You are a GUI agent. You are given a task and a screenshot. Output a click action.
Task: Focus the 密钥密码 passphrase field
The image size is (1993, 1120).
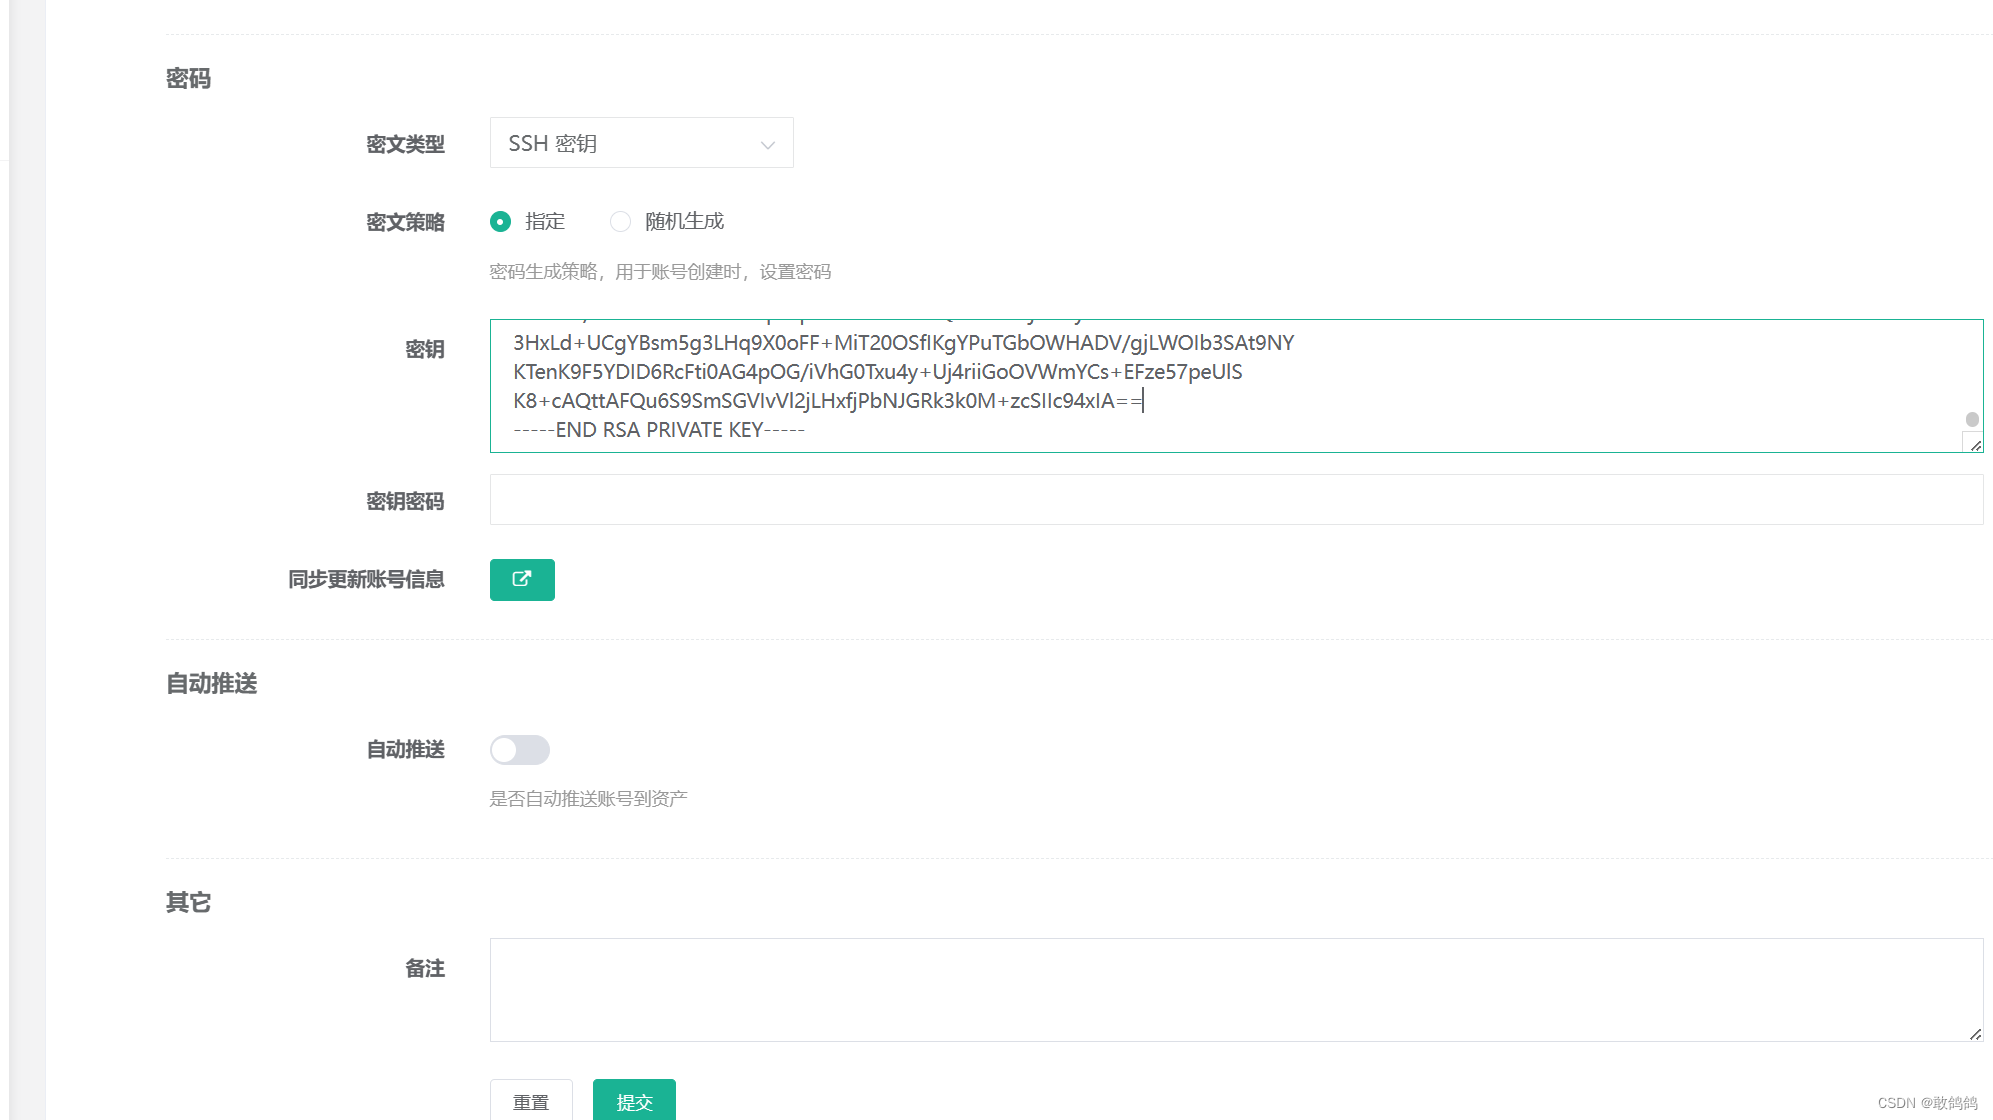1235,500
